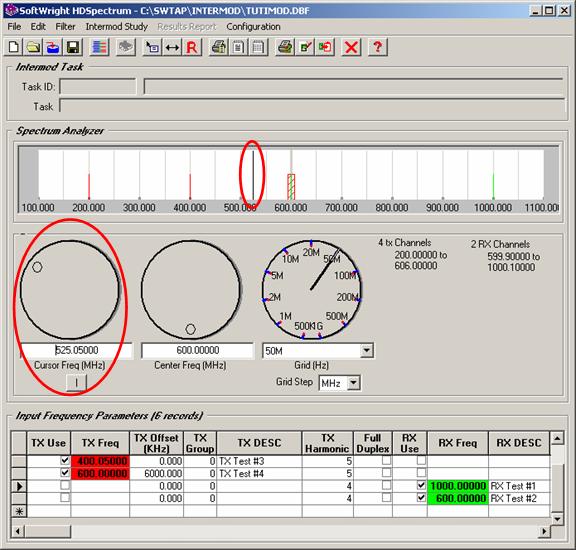This screenshot has height=550, width=576.
Task: Open the Edit menu
Action: (38, 26)
